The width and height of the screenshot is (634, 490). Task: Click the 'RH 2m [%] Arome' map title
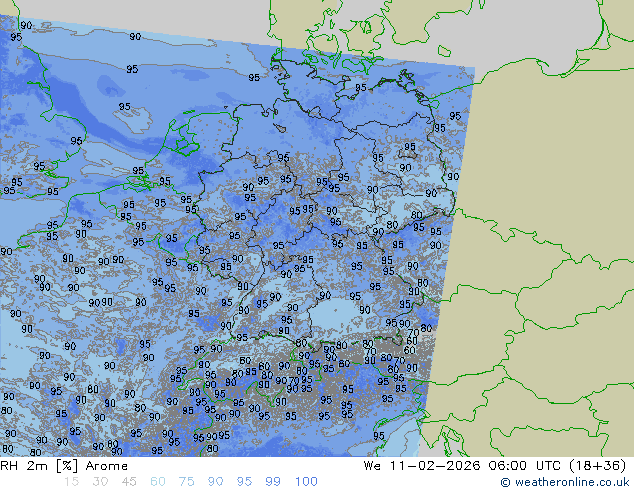tap(64, 466)
